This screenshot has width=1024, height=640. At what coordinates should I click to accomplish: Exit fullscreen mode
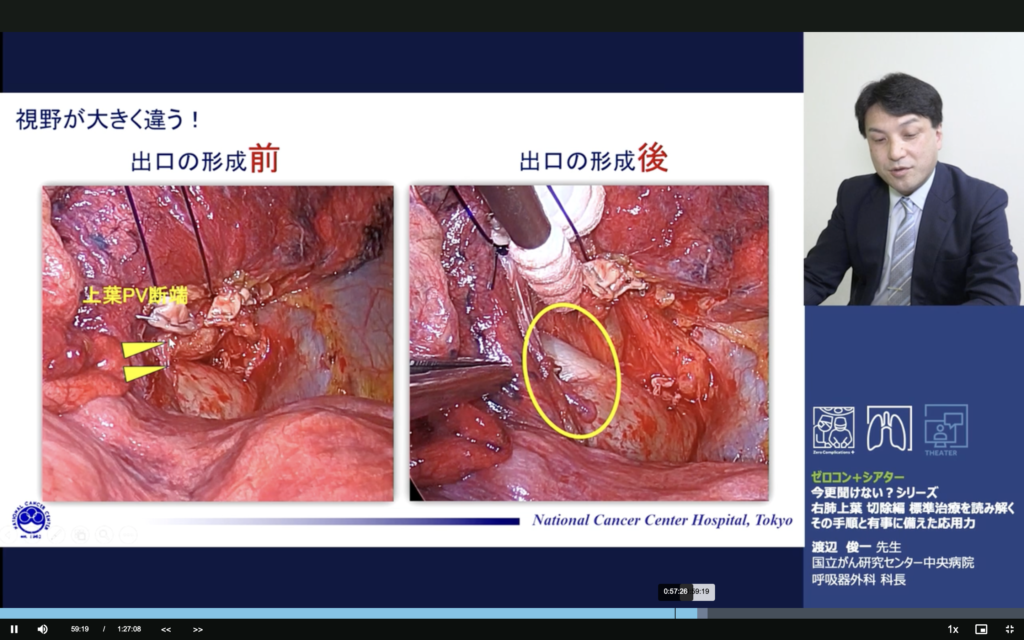click(1009, 629)
